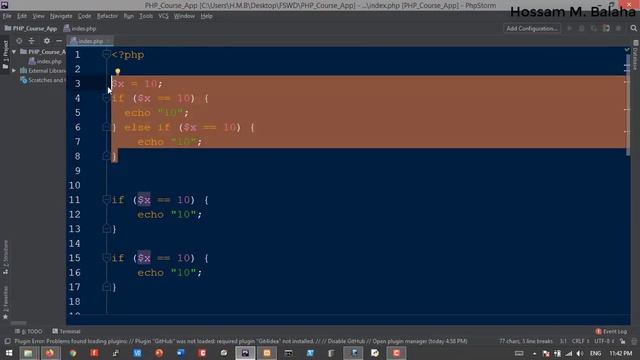Fold the code block ending at line 8
The image size is (640, 360).
(x=107, y=156)
